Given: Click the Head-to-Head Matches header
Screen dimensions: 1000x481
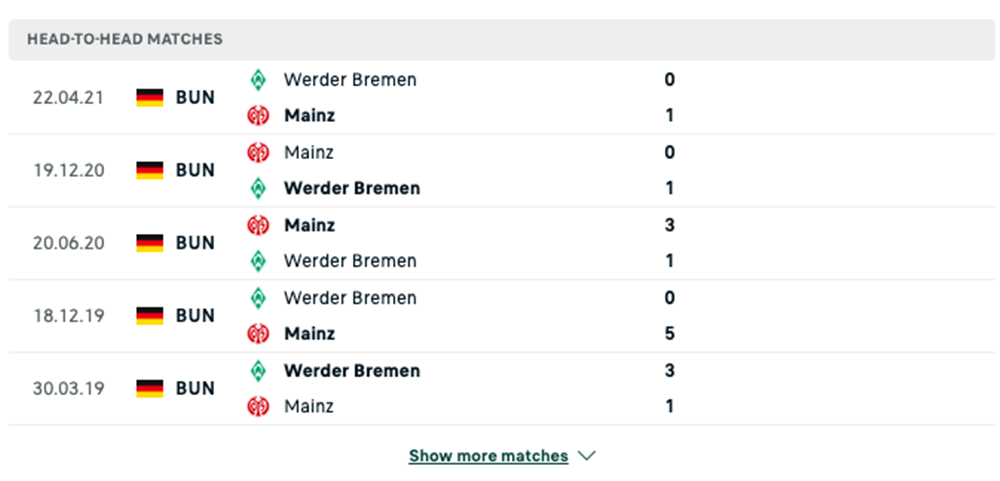Looking at the screenshot, I should [125, 39].
